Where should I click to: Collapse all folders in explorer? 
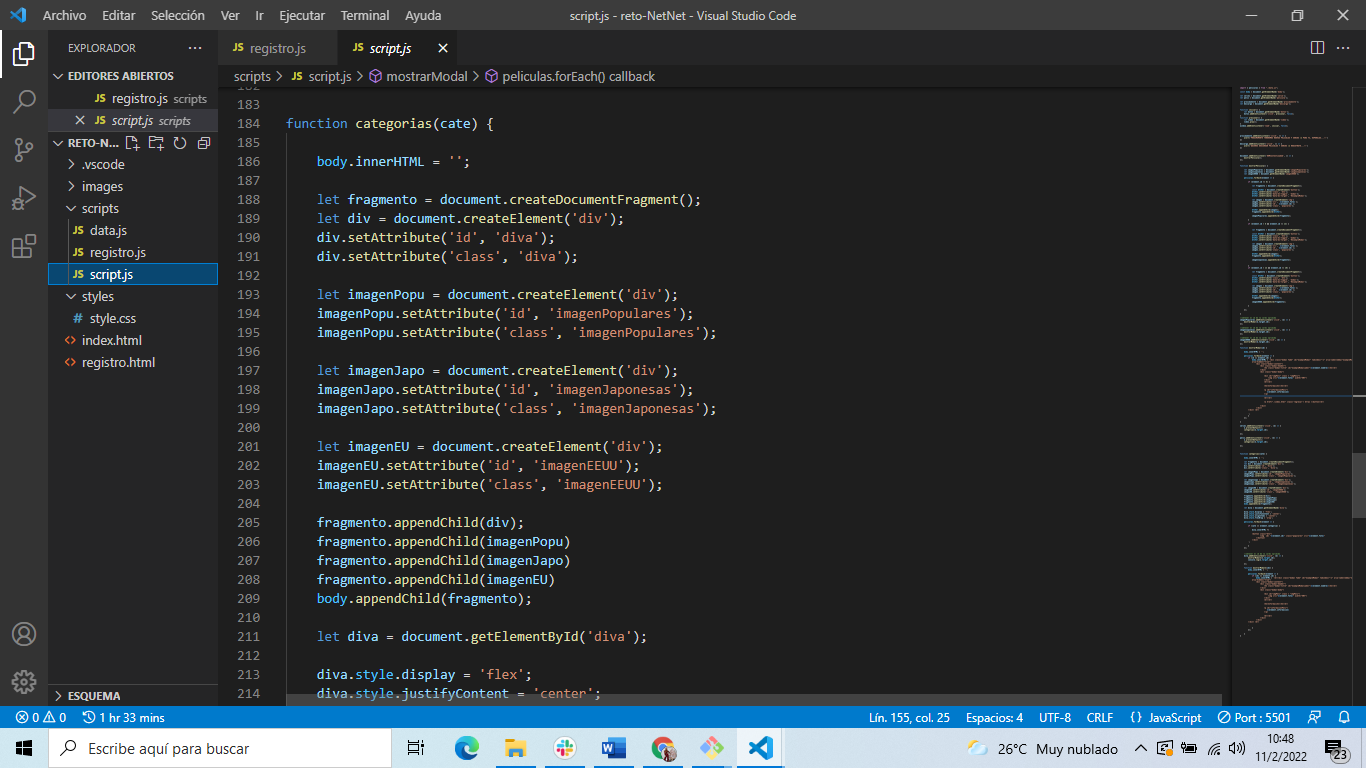[204, 143]
